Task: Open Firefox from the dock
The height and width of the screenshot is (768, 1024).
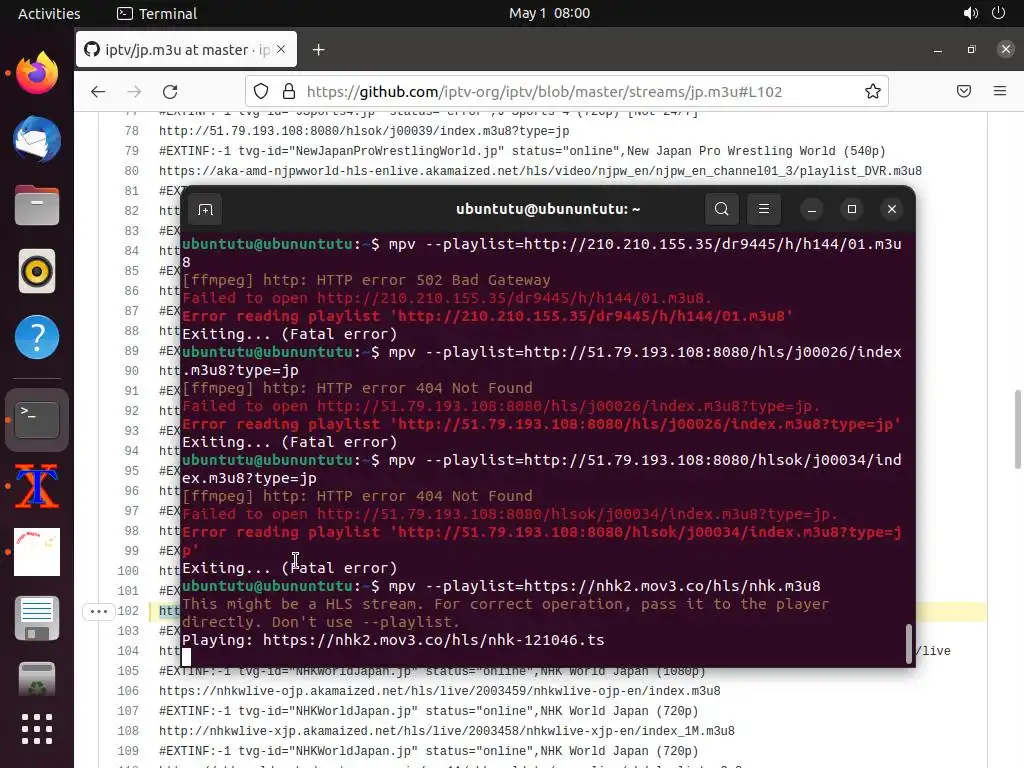Action: point(37,73)
